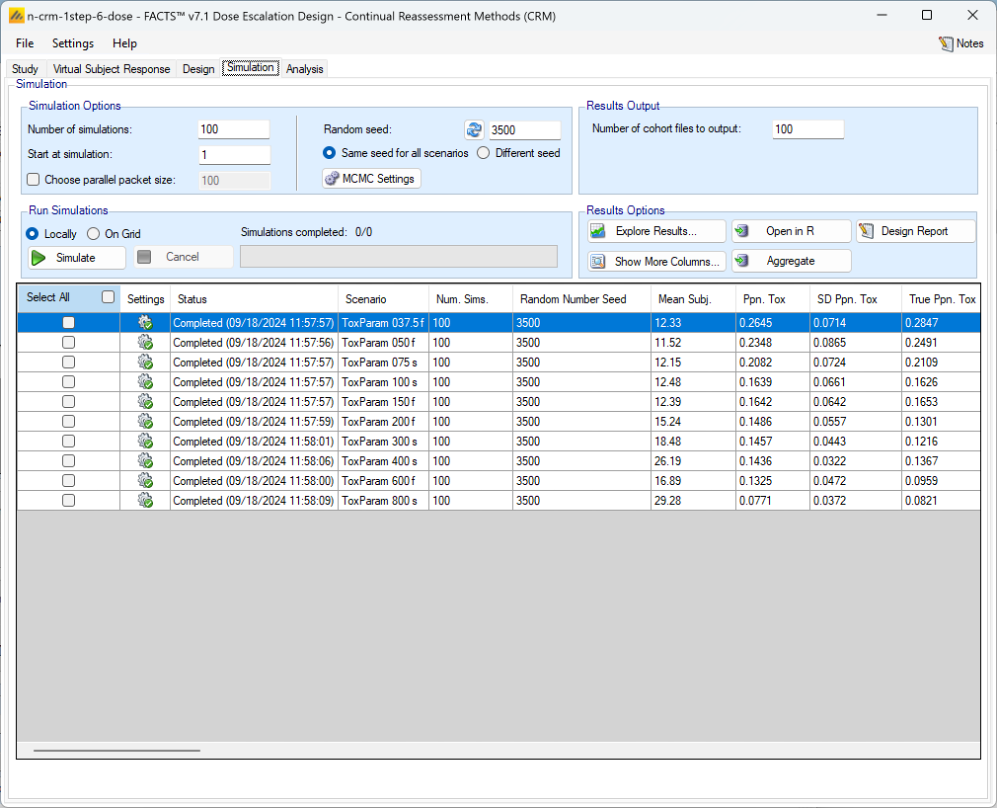
Task: Choose On Grid run option
Action: coord(94,234)
